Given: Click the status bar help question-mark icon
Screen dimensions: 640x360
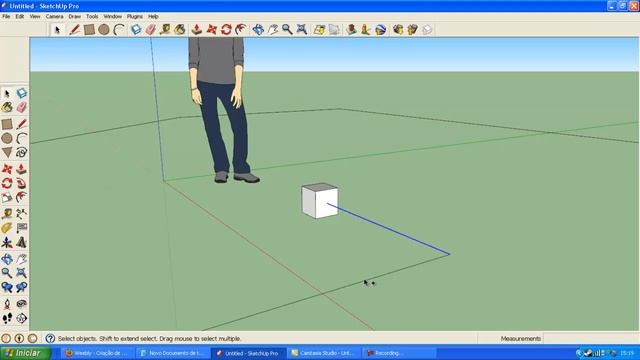Looking at the screenshot, I should tap(50, 338).
